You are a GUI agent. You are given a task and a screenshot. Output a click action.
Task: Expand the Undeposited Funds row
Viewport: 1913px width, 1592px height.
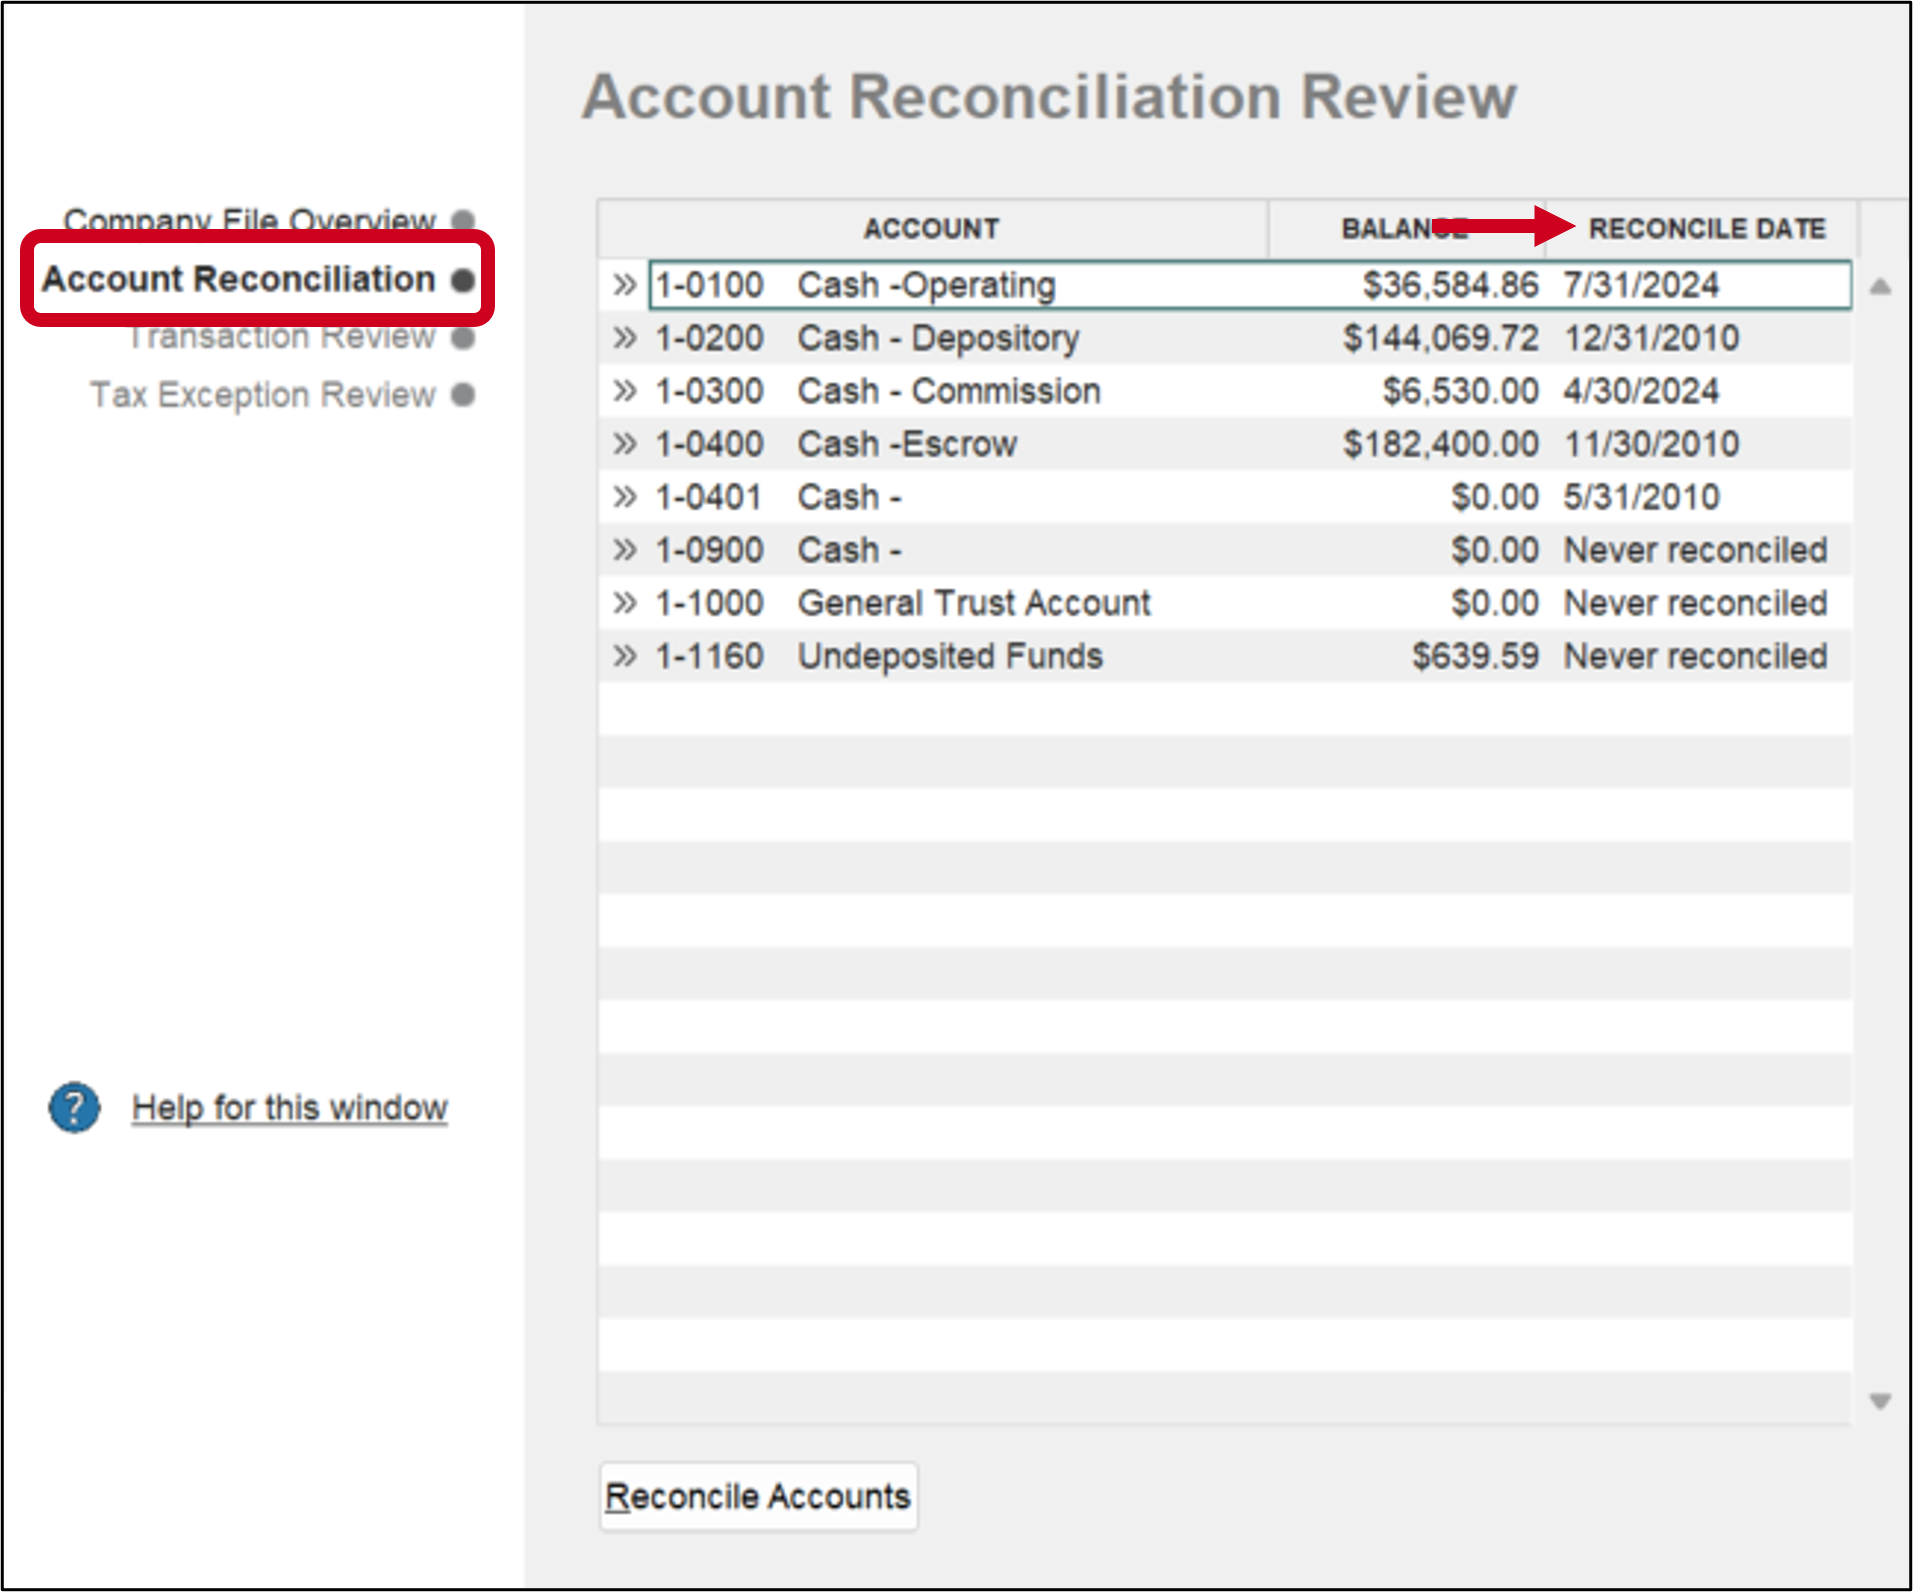[x=625, y=655]
